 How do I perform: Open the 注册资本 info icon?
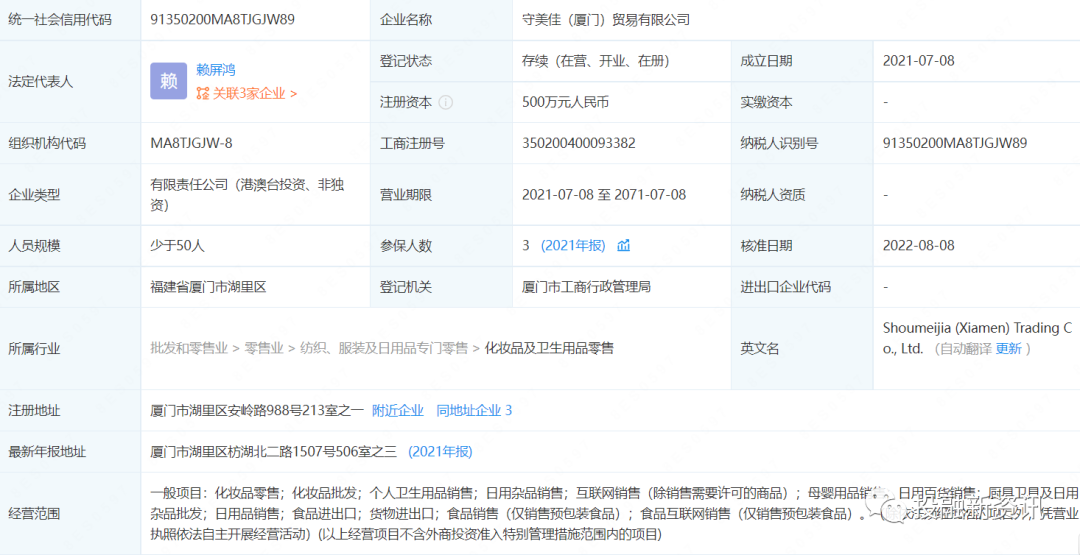click(446, 103)
